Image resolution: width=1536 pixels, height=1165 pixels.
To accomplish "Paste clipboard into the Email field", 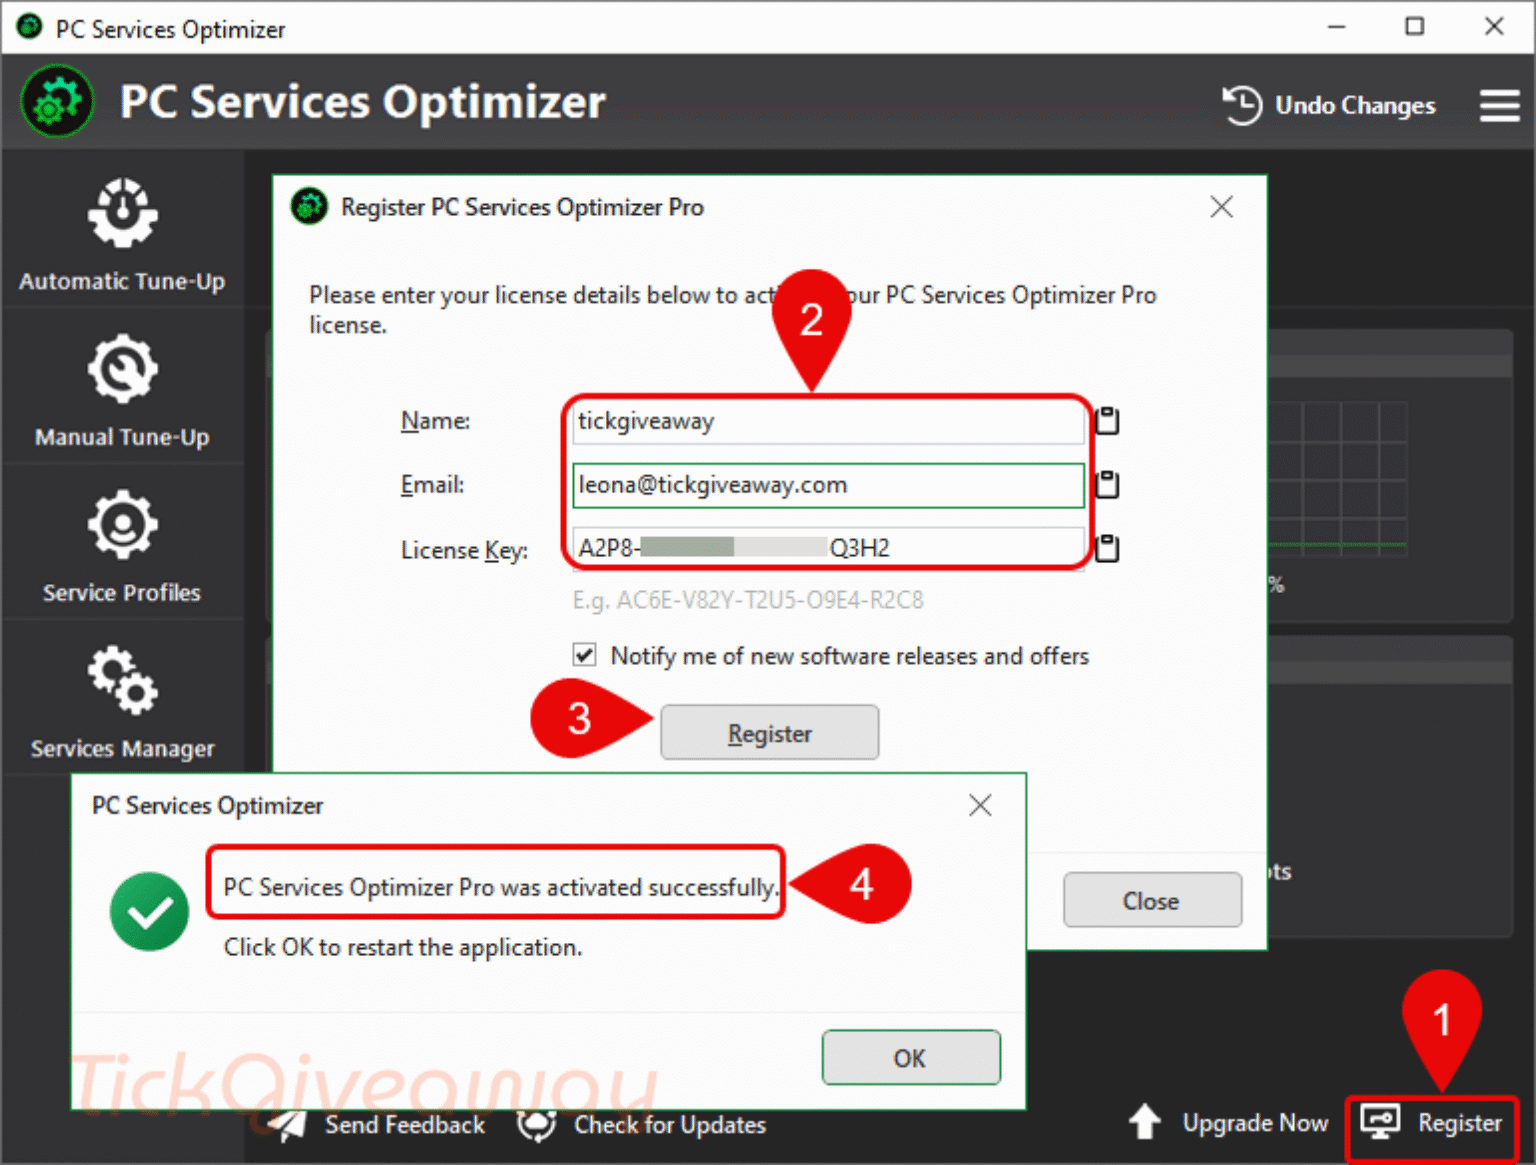I will click(x=1107, y=485).
